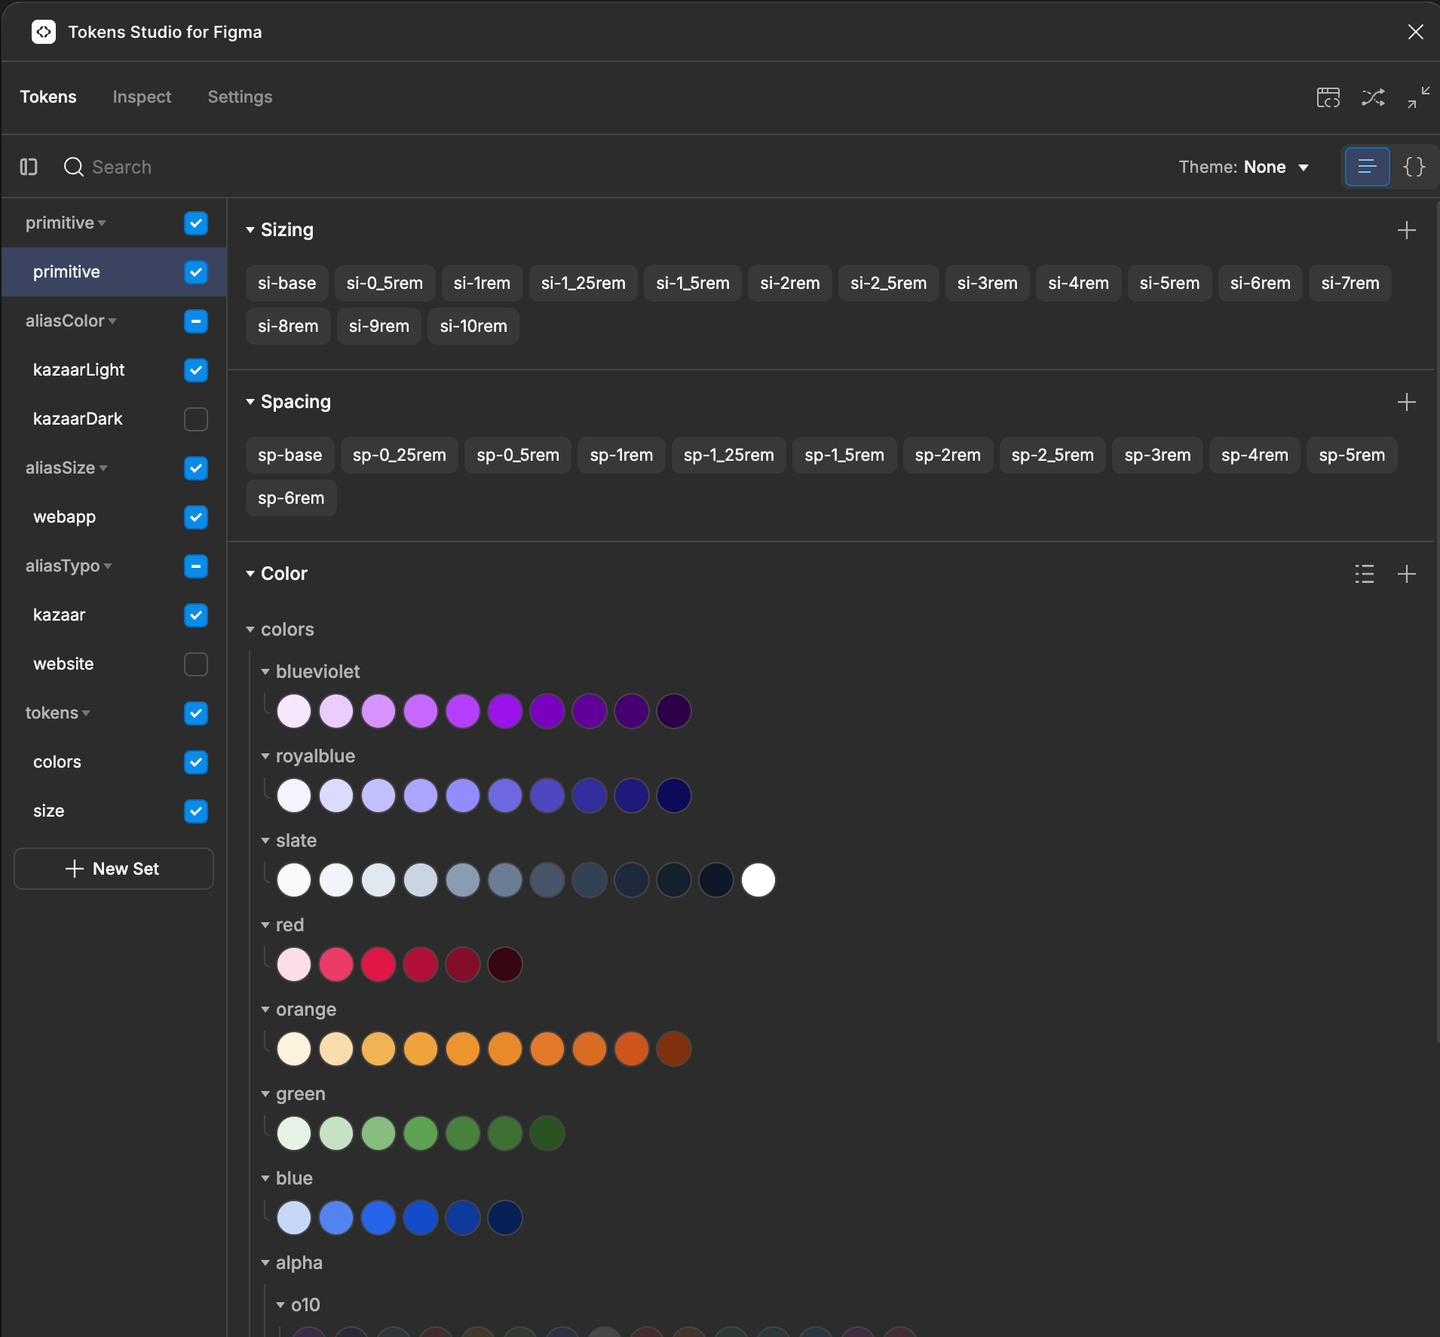
Task: Switch to list view icon
Action: coord(1367,167)
